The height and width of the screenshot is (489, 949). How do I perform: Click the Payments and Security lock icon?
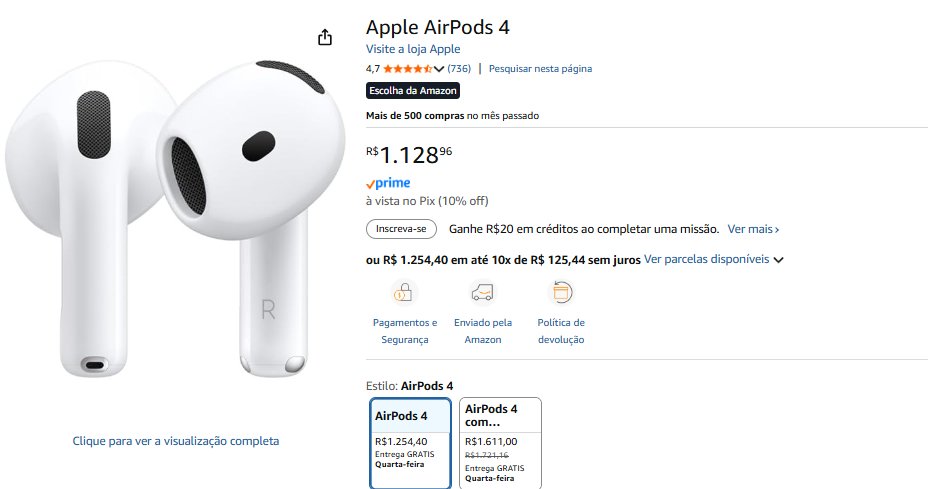coord(404,293)
